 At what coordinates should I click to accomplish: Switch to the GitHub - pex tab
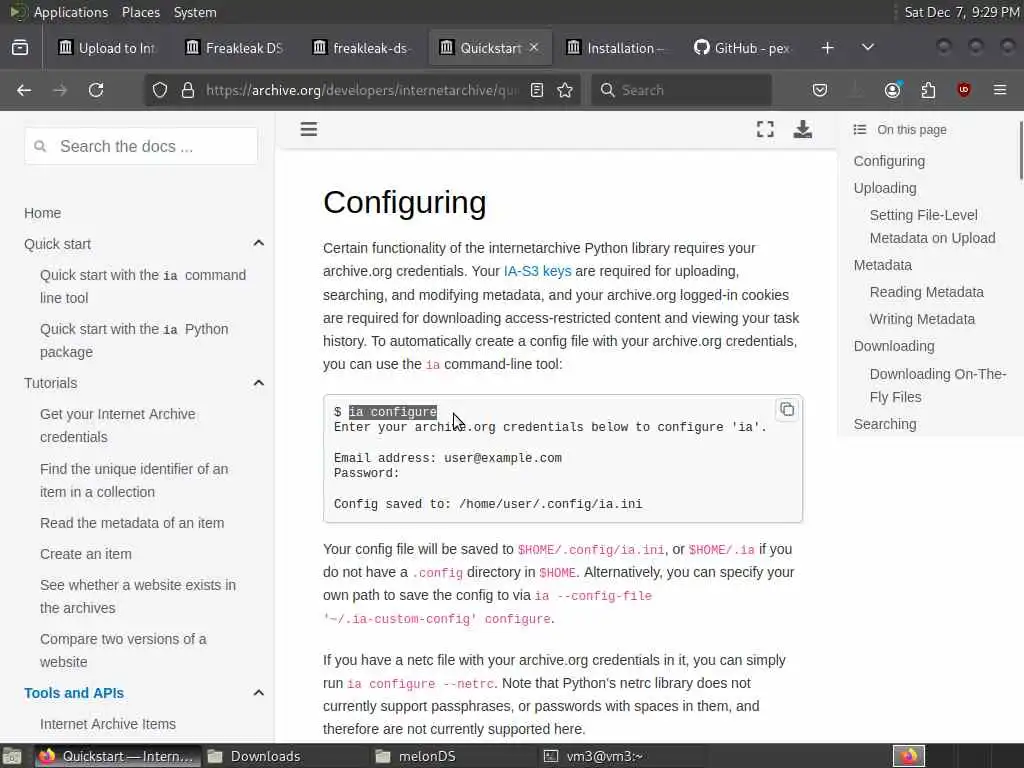(743, 48)
